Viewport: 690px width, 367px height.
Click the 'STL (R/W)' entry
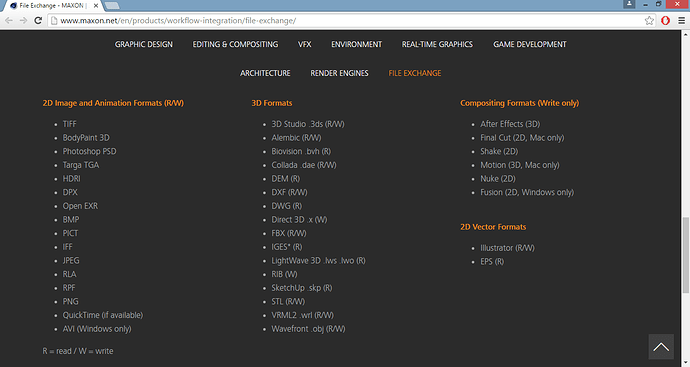288,302
